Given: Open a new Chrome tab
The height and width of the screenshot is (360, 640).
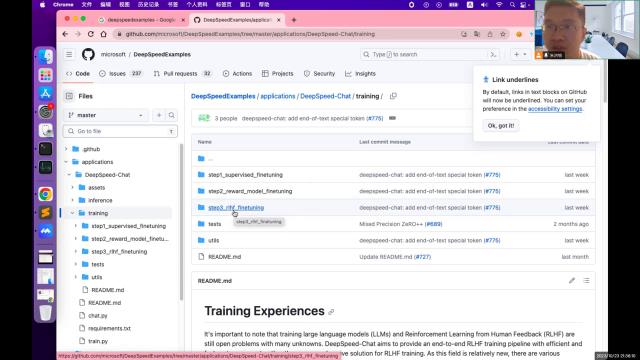Looking at the screenshot, I should coord(293,20).
